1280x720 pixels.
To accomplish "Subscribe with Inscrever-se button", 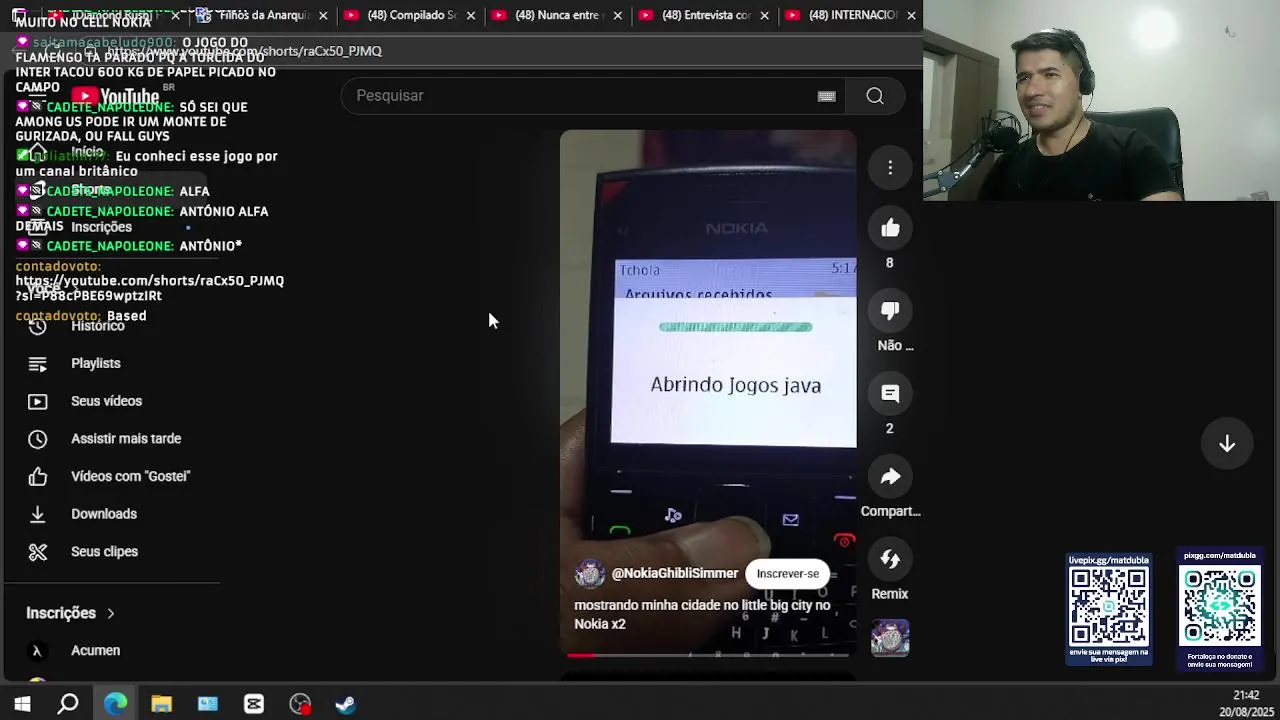I will click(x=787, y=574).
